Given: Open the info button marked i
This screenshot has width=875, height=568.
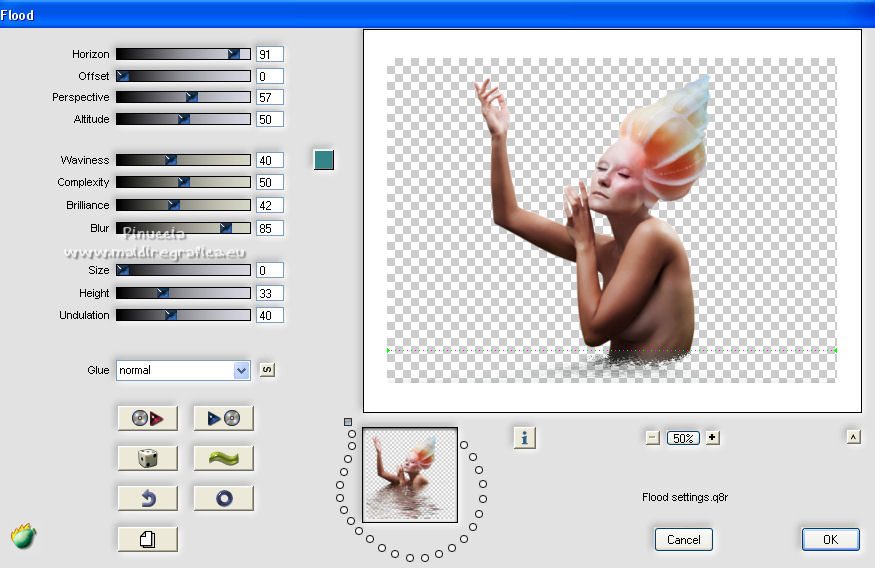Looking at the screenshot, I should click(x=525, y=438).
